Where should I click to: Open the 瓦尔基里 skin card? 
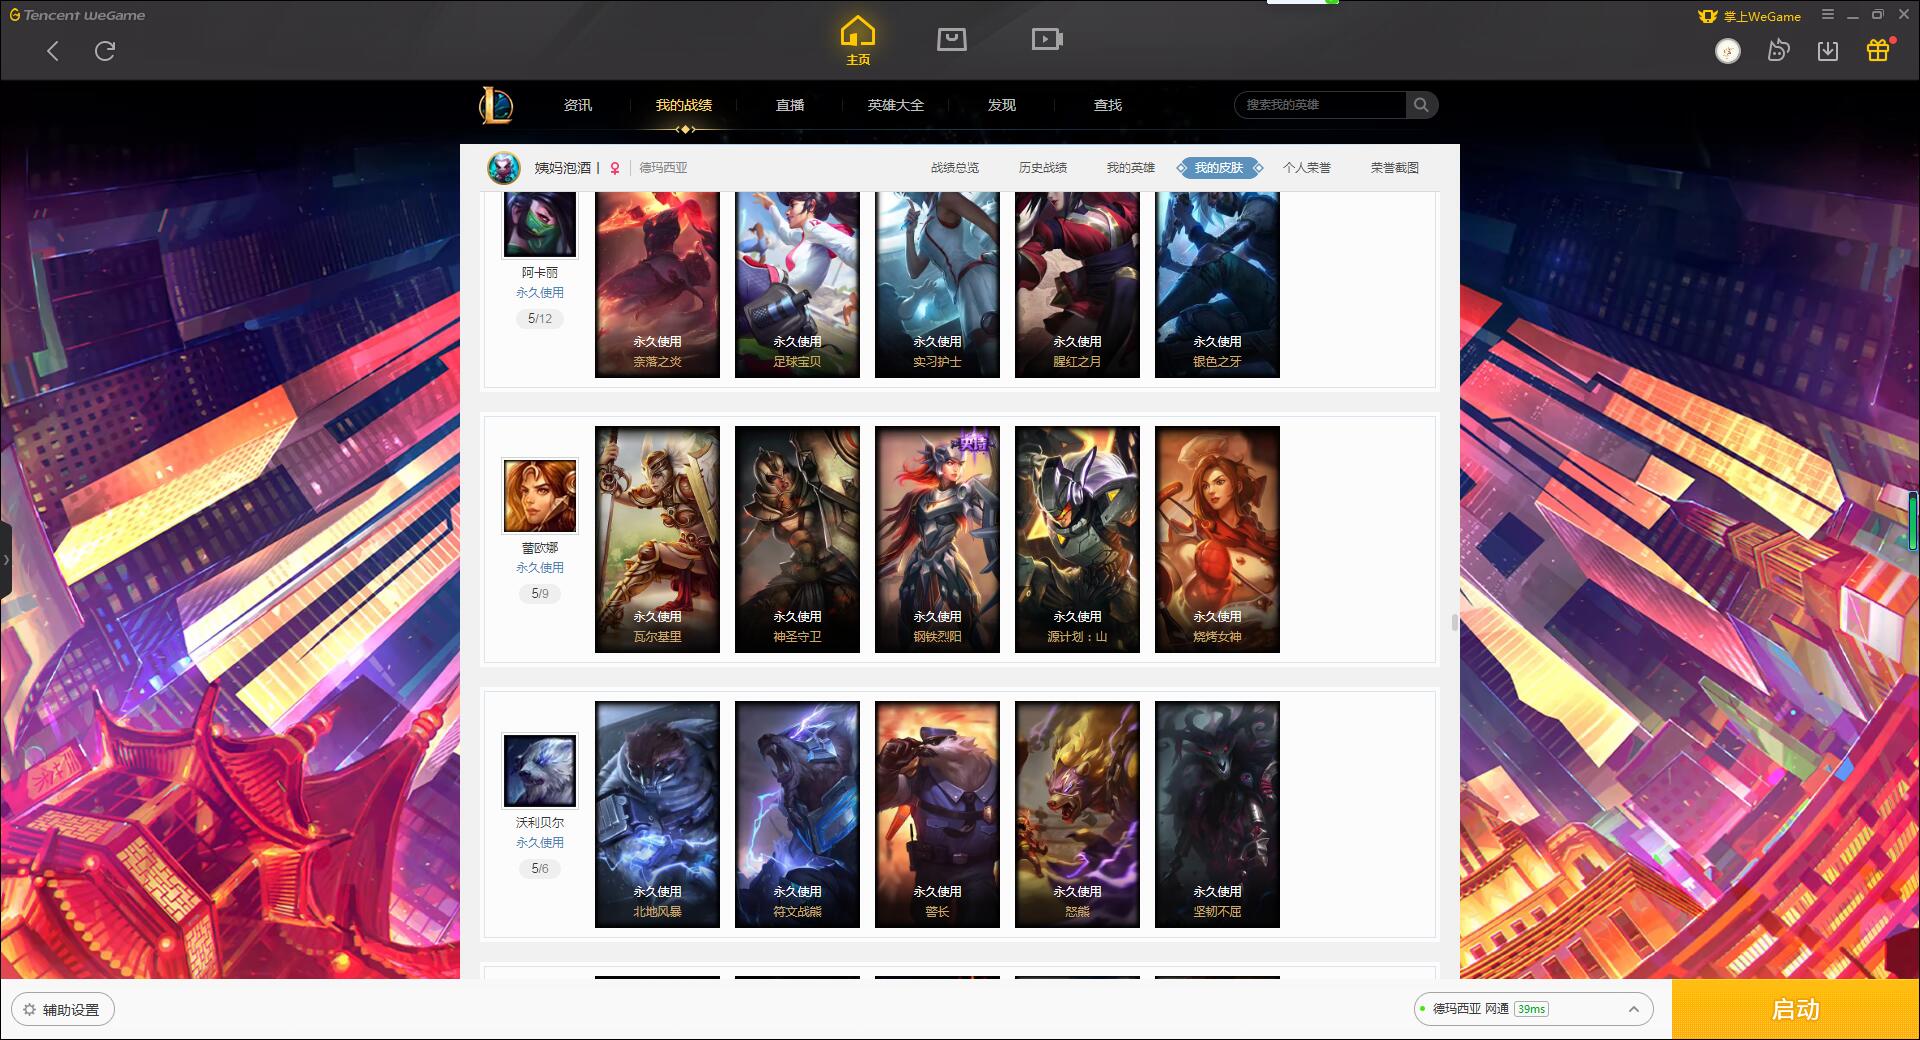coord(657,540)
